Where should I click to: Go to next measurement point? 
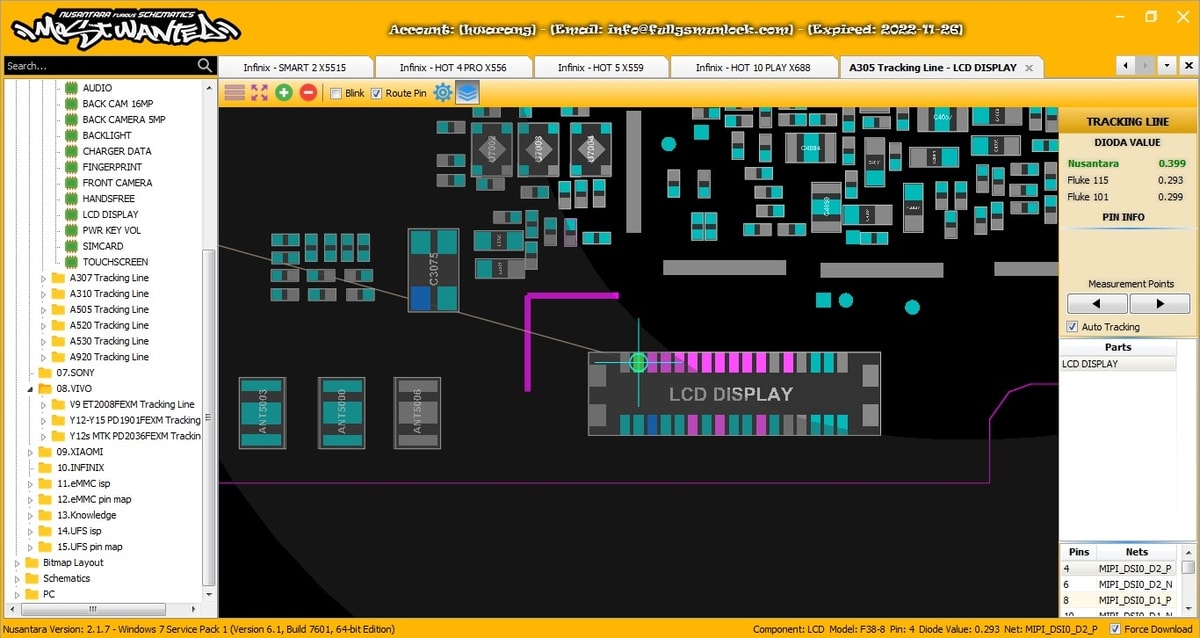click(x=1159, y=303)
